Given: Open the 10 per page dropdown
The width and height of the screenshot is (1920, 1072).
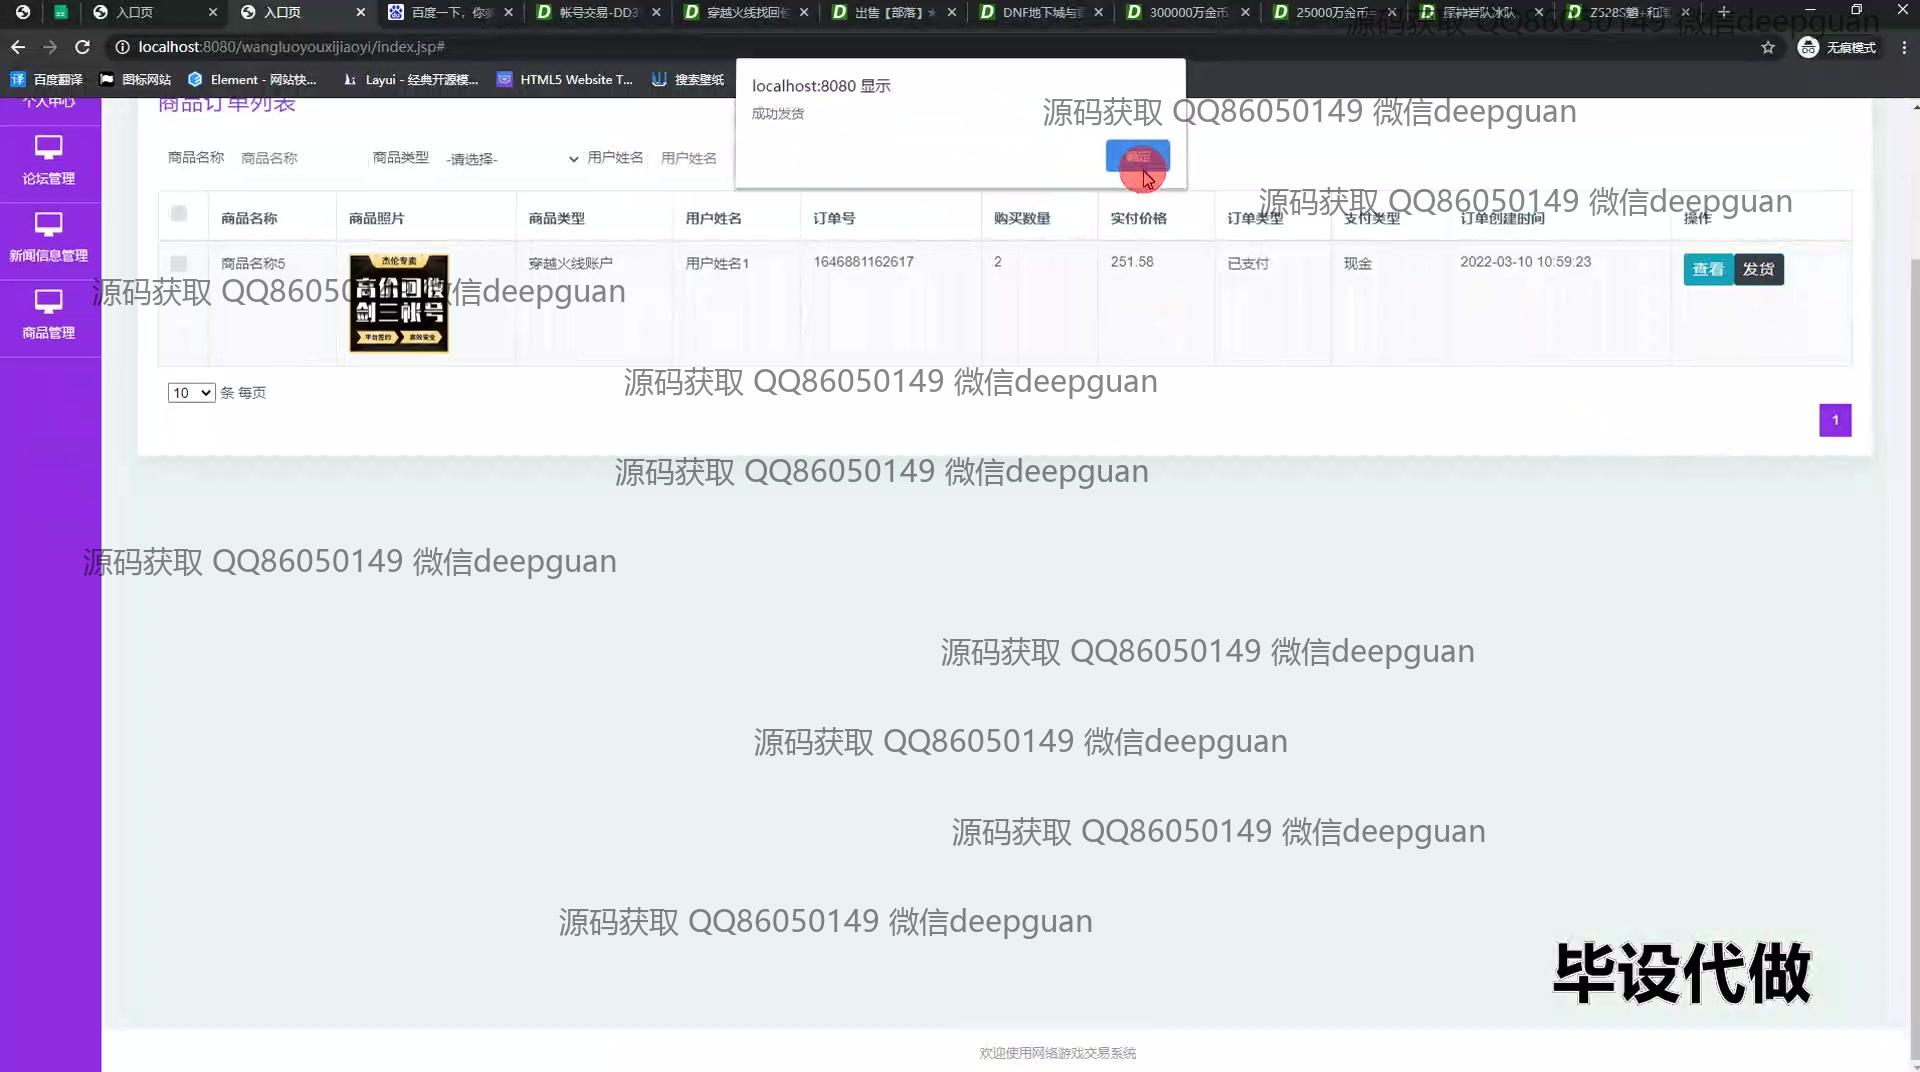Looking at the screenshot, I should coord(191,393).
